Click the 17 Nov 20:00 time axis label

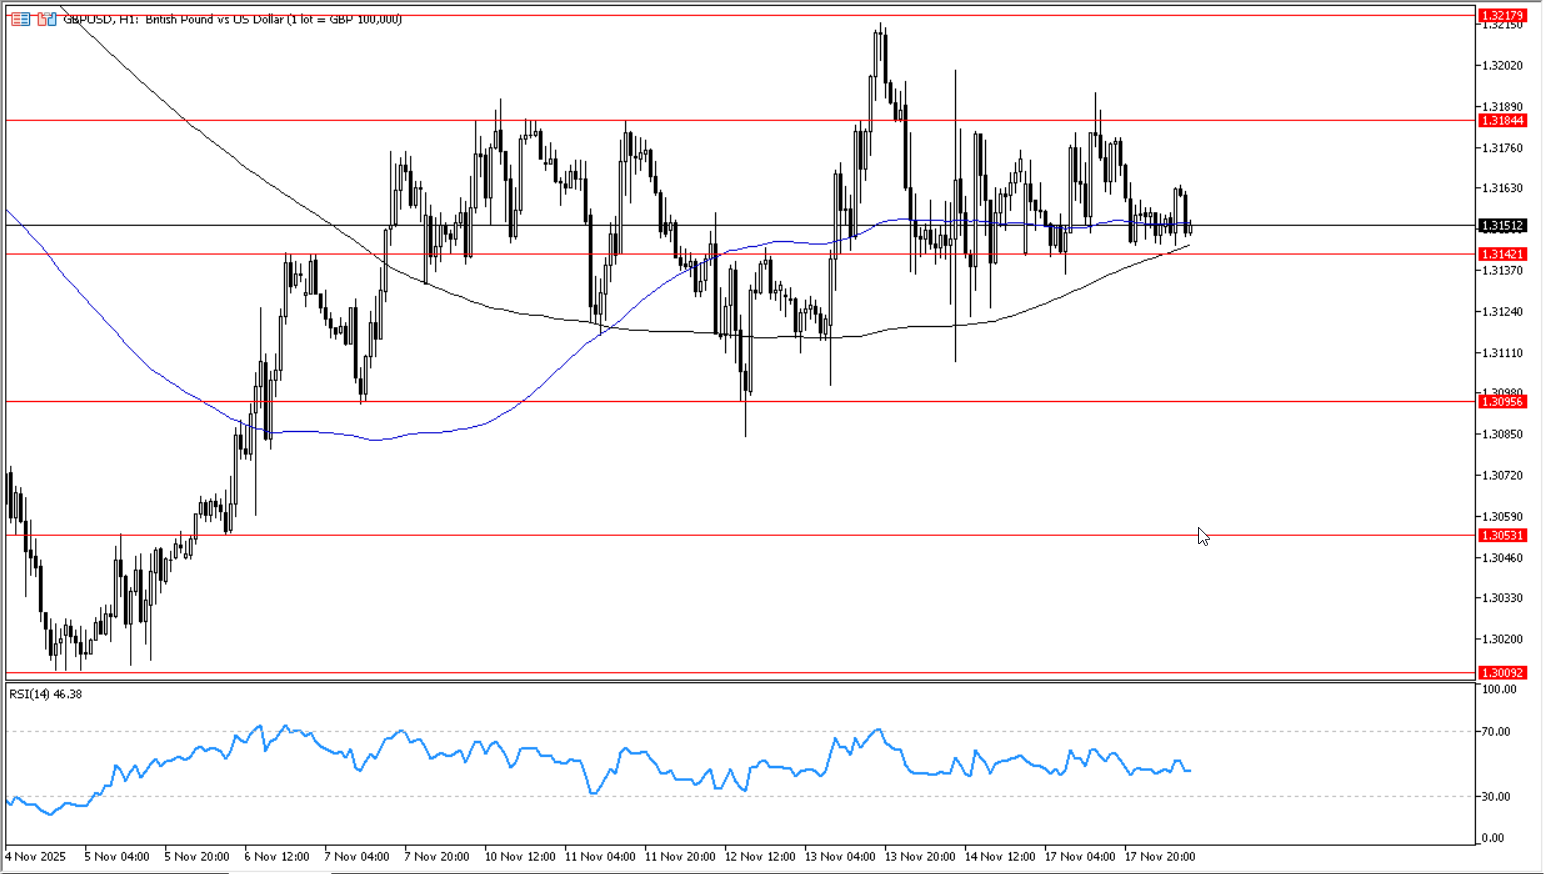(x=1159, y=857)
